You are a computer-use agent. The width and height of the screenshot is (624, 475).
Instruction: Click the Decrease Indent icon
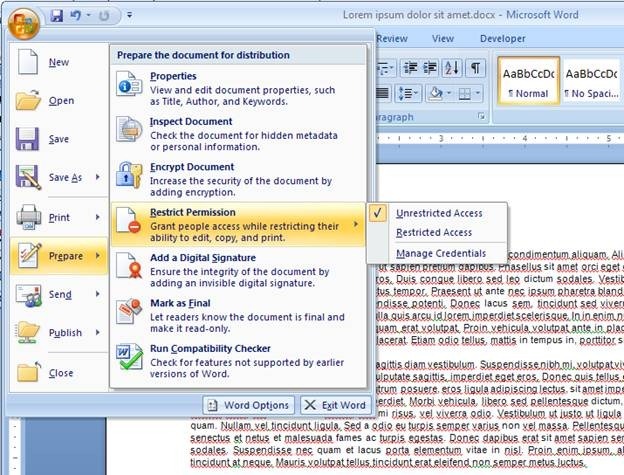[x=410, y=68]
